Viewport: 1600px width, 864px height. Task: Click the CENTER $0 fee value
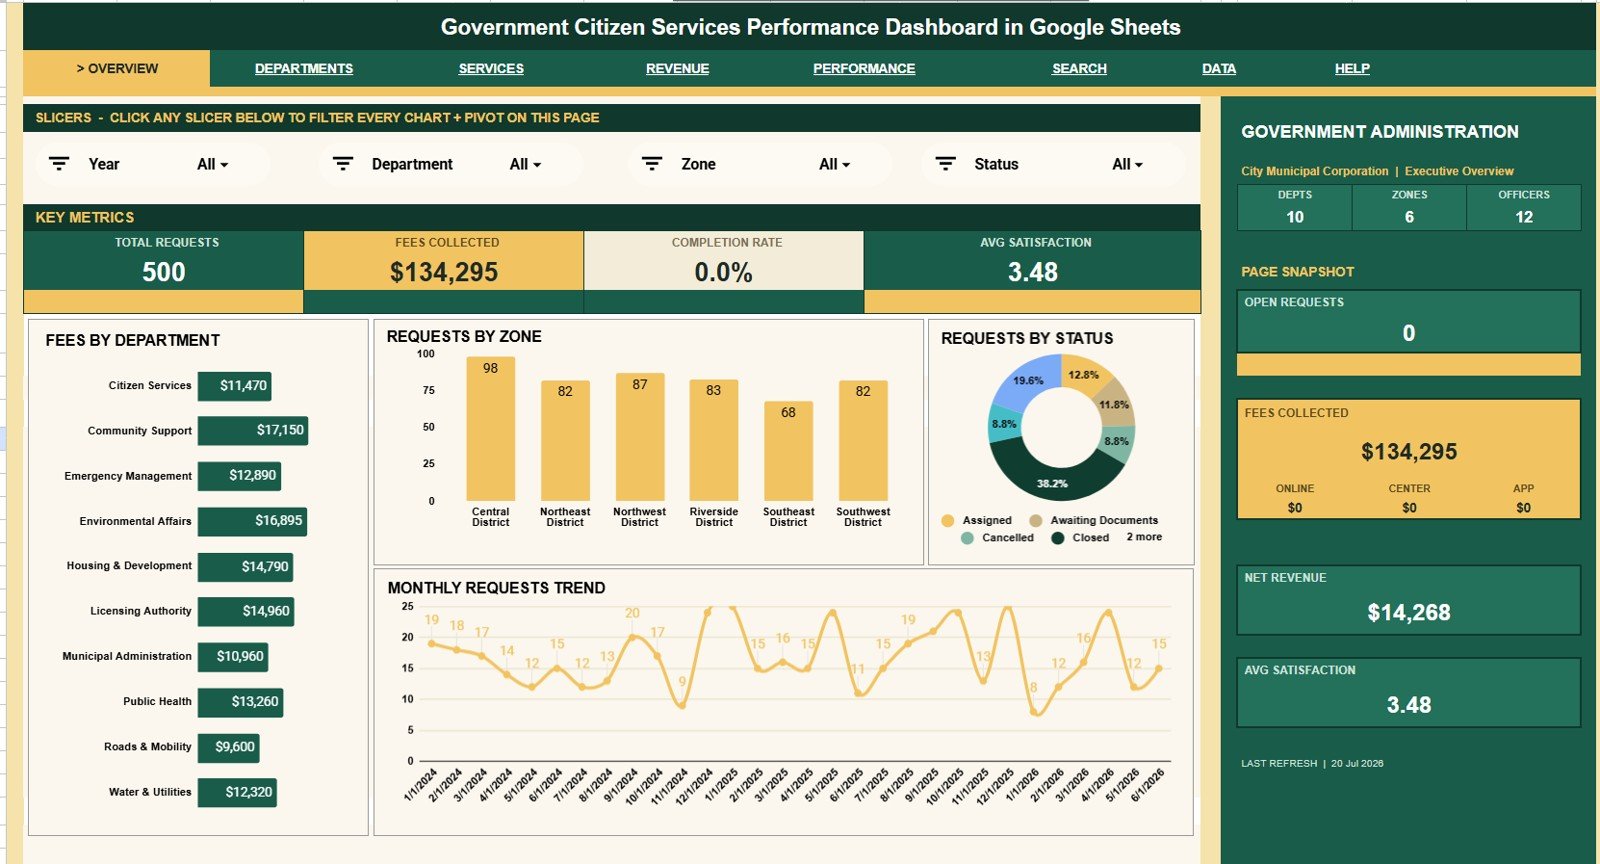pos(1409,508)
